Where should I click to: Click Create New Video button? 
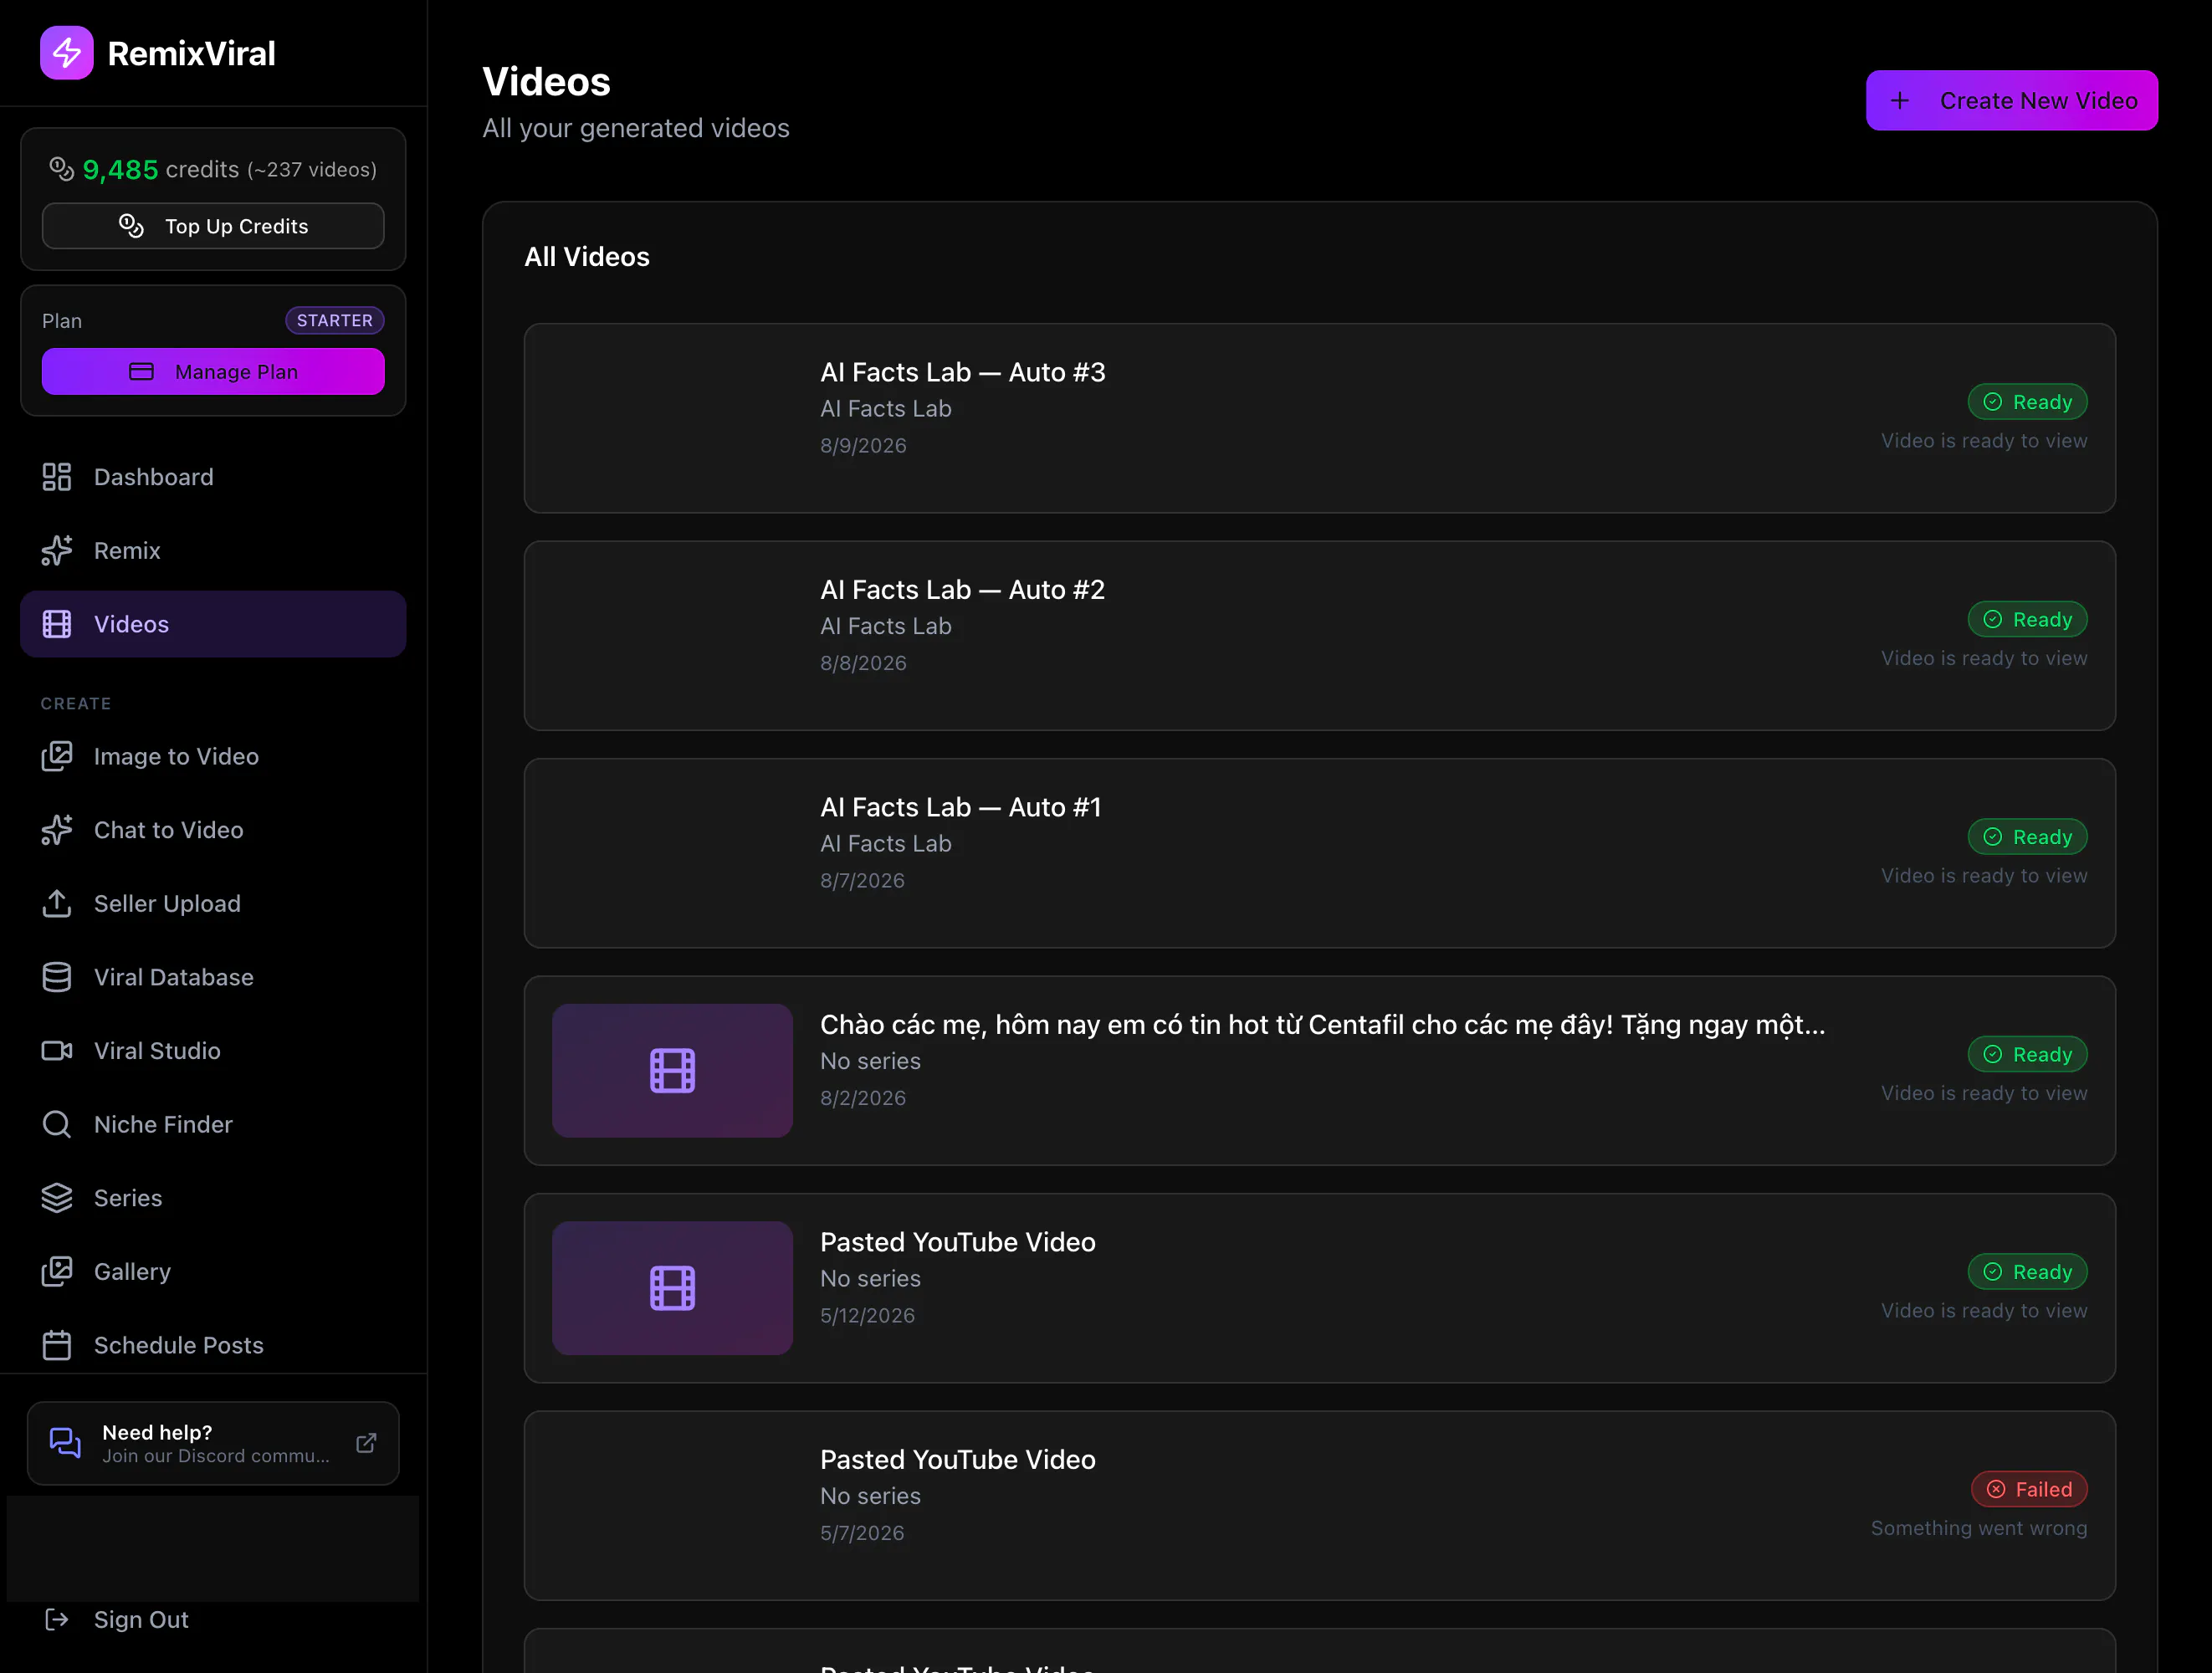click(x=2011, y=101)
